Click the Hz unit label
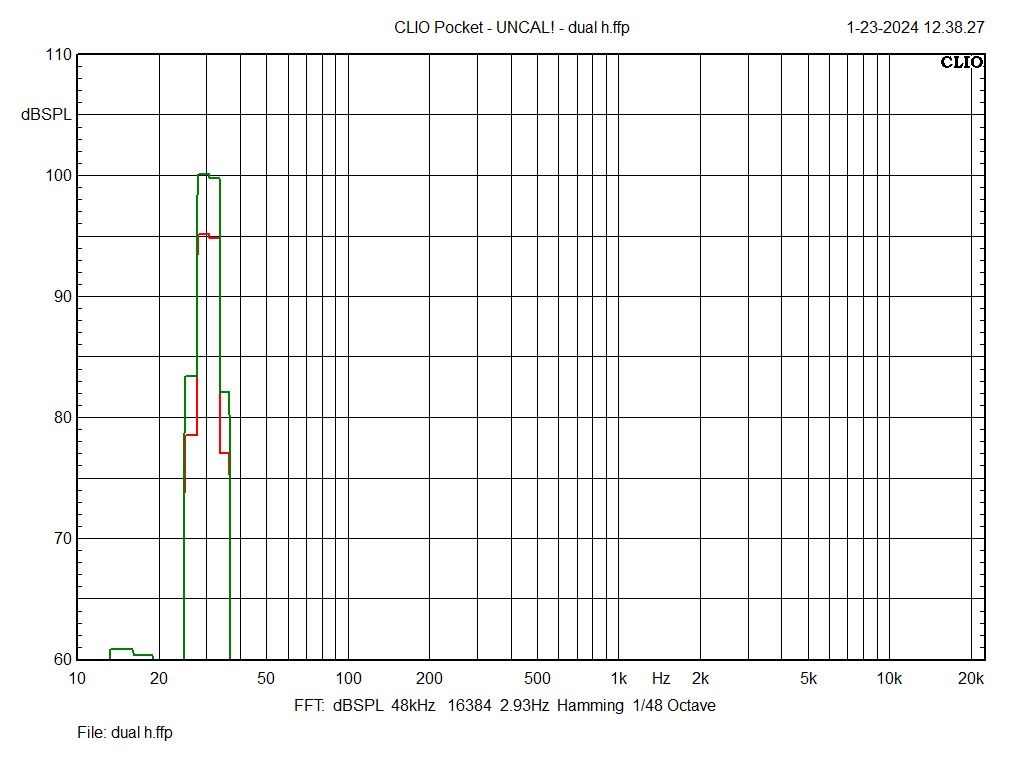This screenshot has width=1024, height=768. click(661, 679)
